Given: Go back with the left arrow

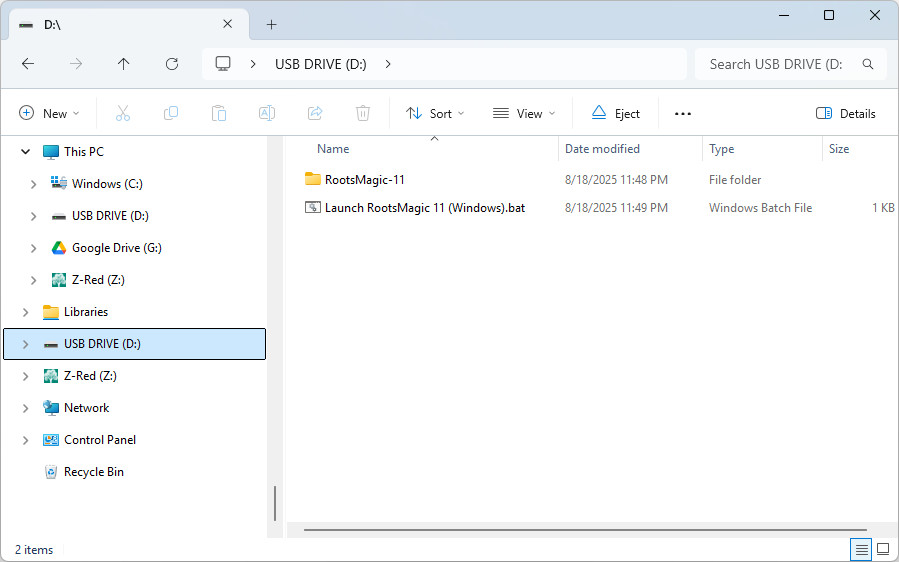Looking at the screenshot, I should pos(28,64).
